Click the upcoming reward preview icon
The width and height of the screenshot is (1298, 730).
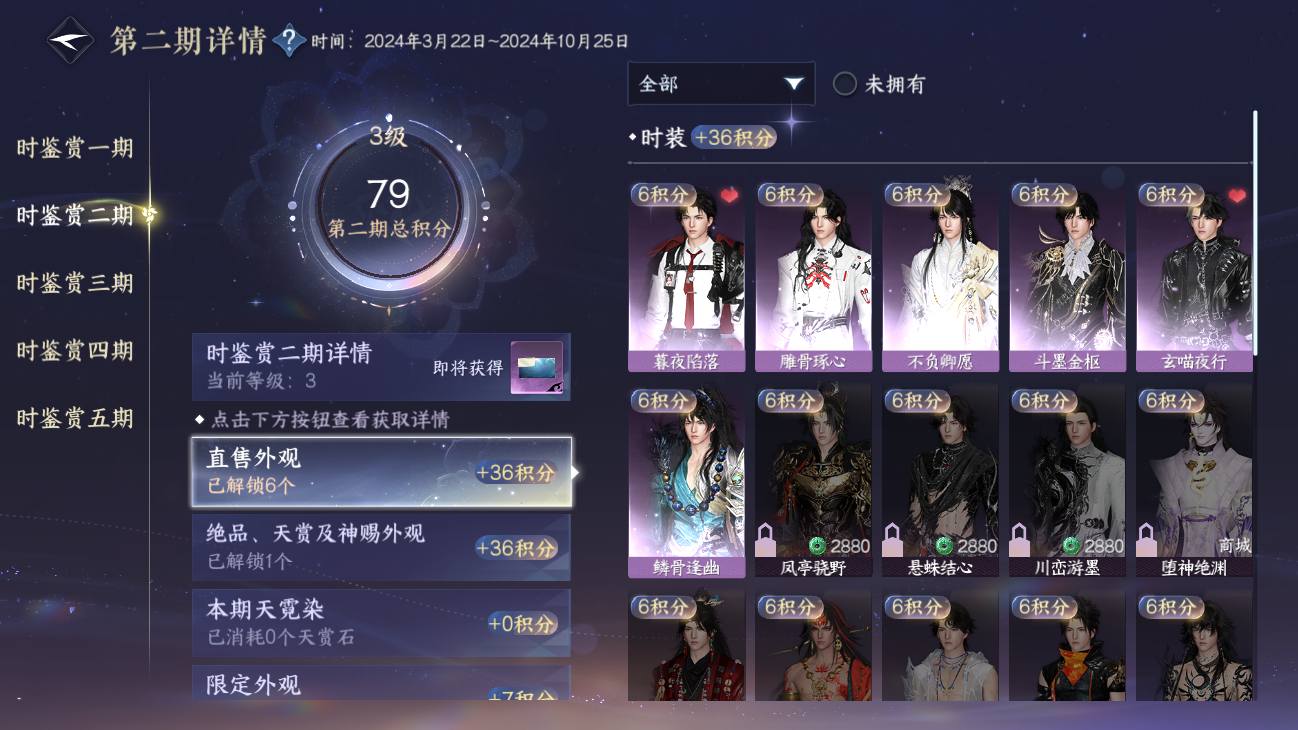[537, 367]
